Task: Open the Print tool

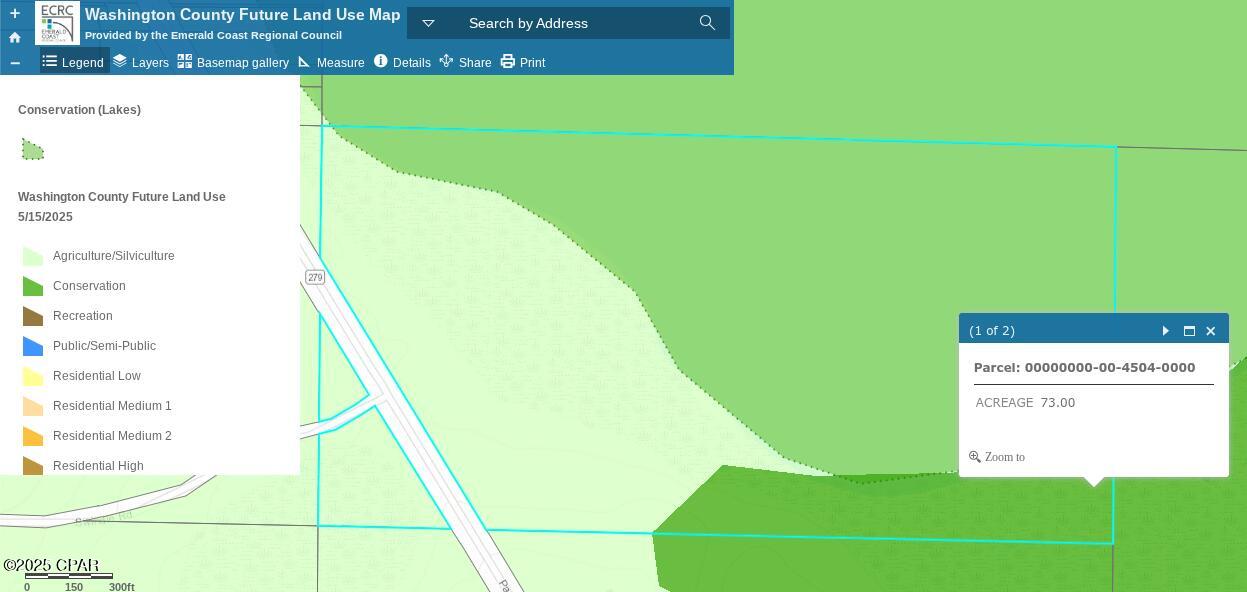Action: (524, 62)
